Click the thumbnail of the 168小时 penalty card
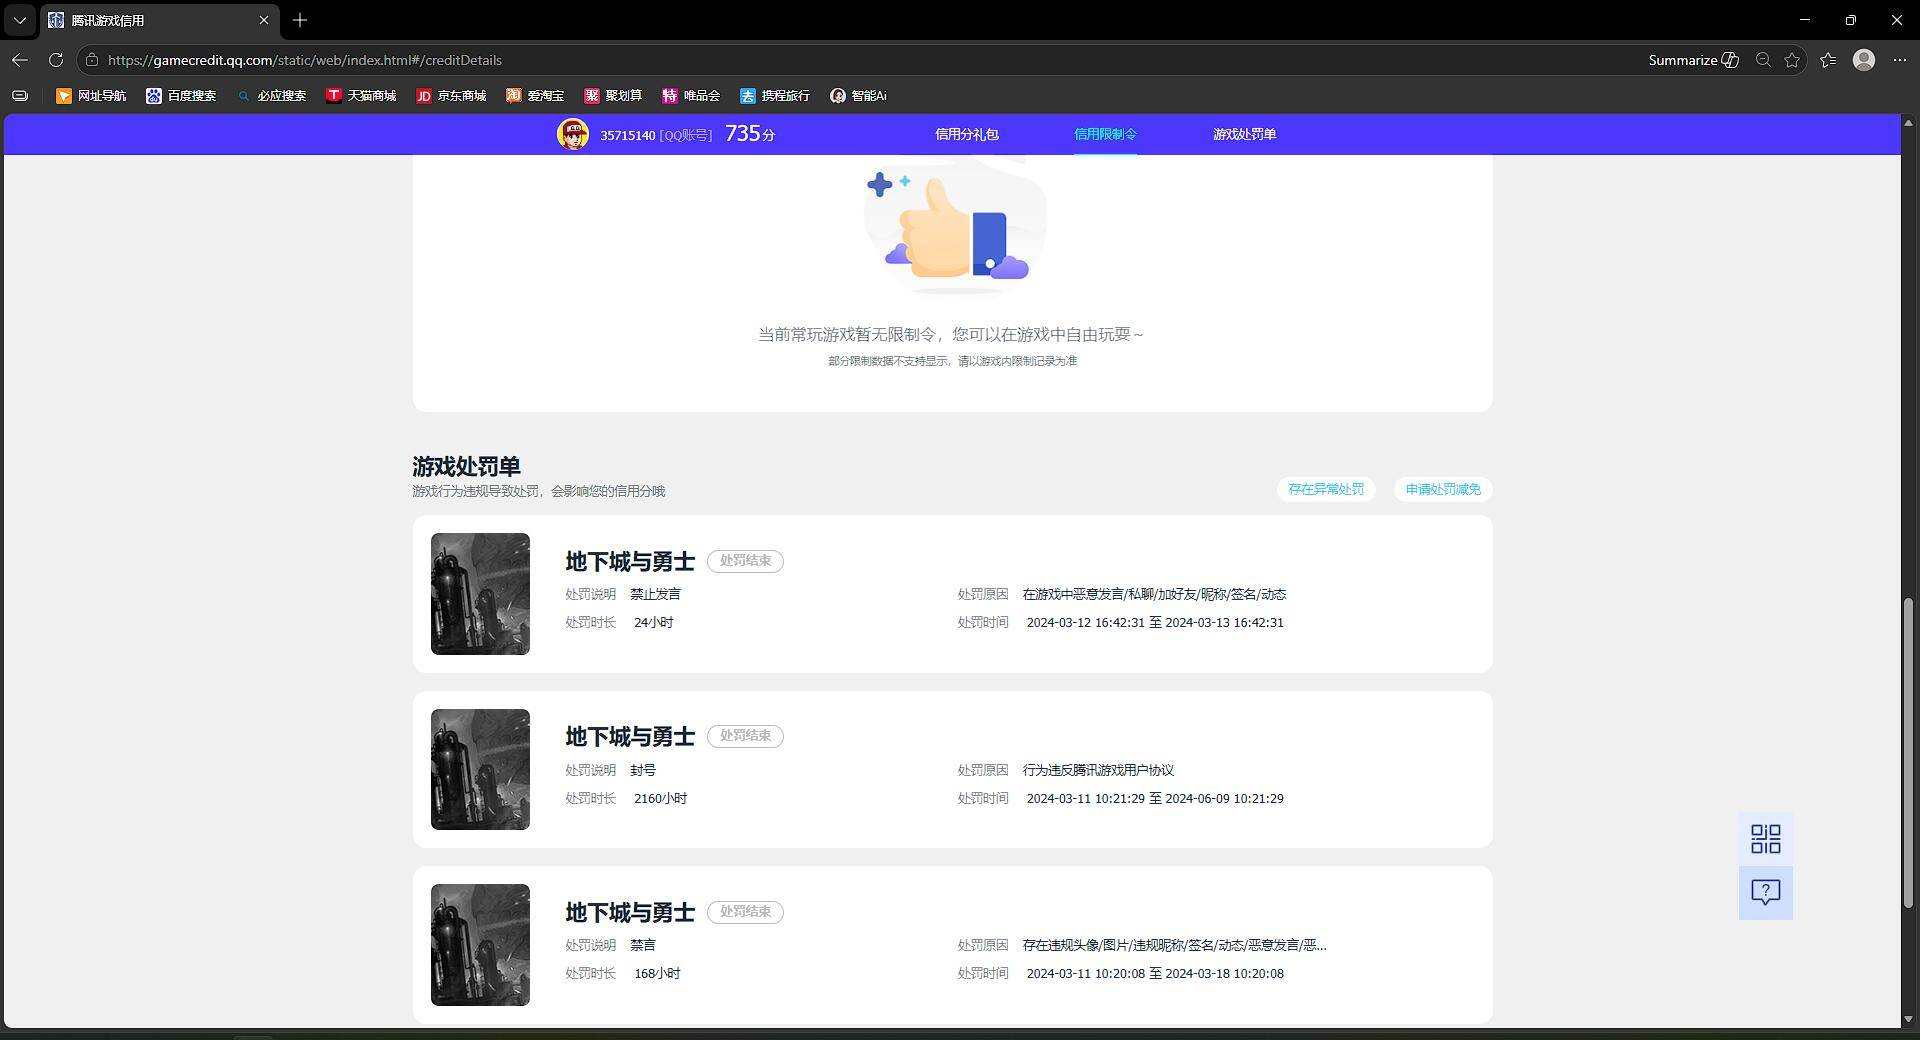This screenshot has width=1920, height=1040. click(x=480, y=945)
